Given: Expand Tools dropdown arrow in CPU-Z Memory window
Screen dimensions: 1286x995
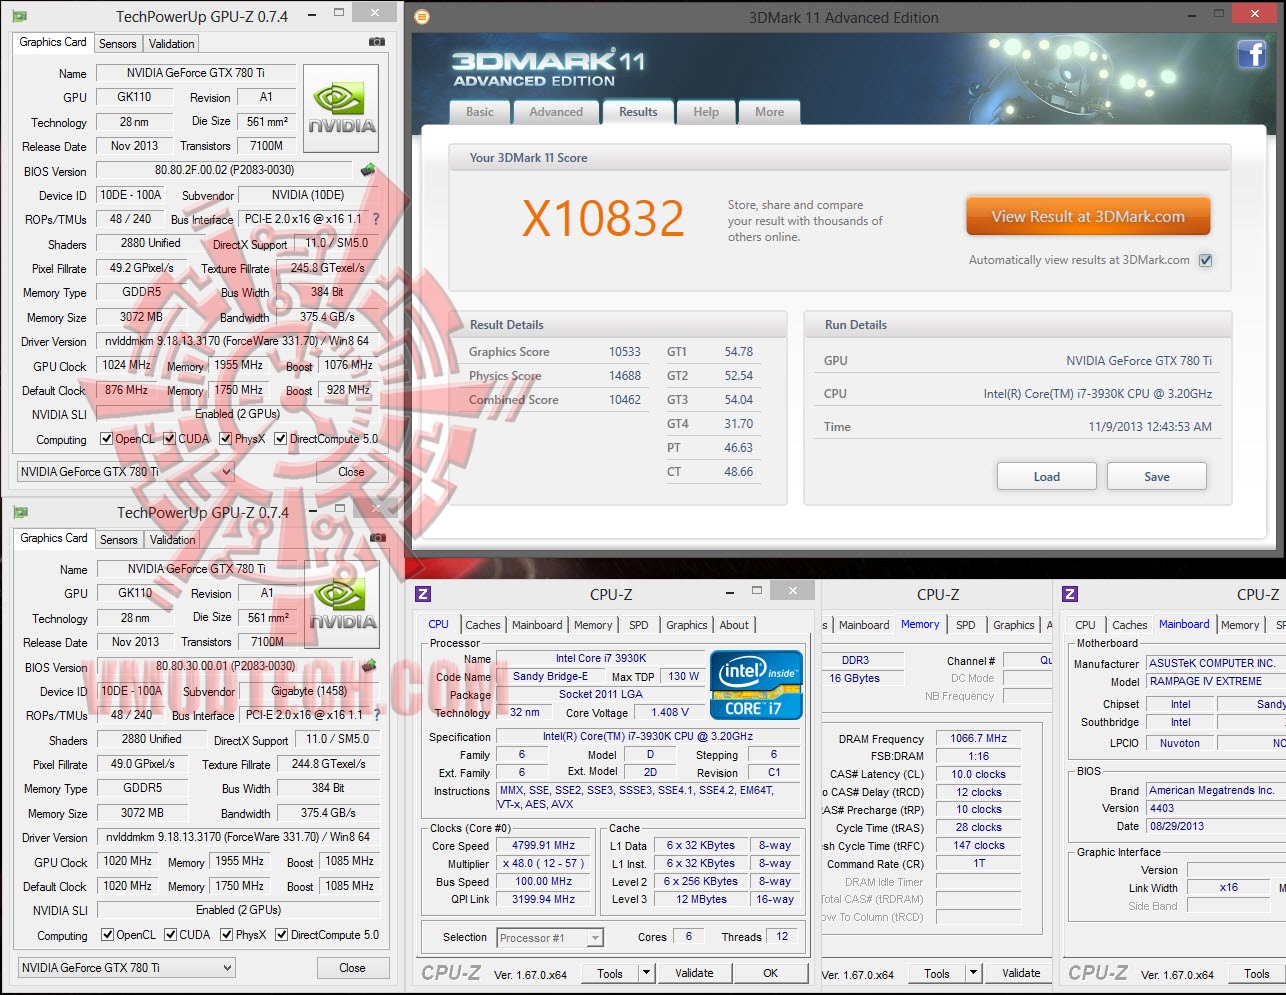Looking at the screenshot, I should [x=973, y=973].
